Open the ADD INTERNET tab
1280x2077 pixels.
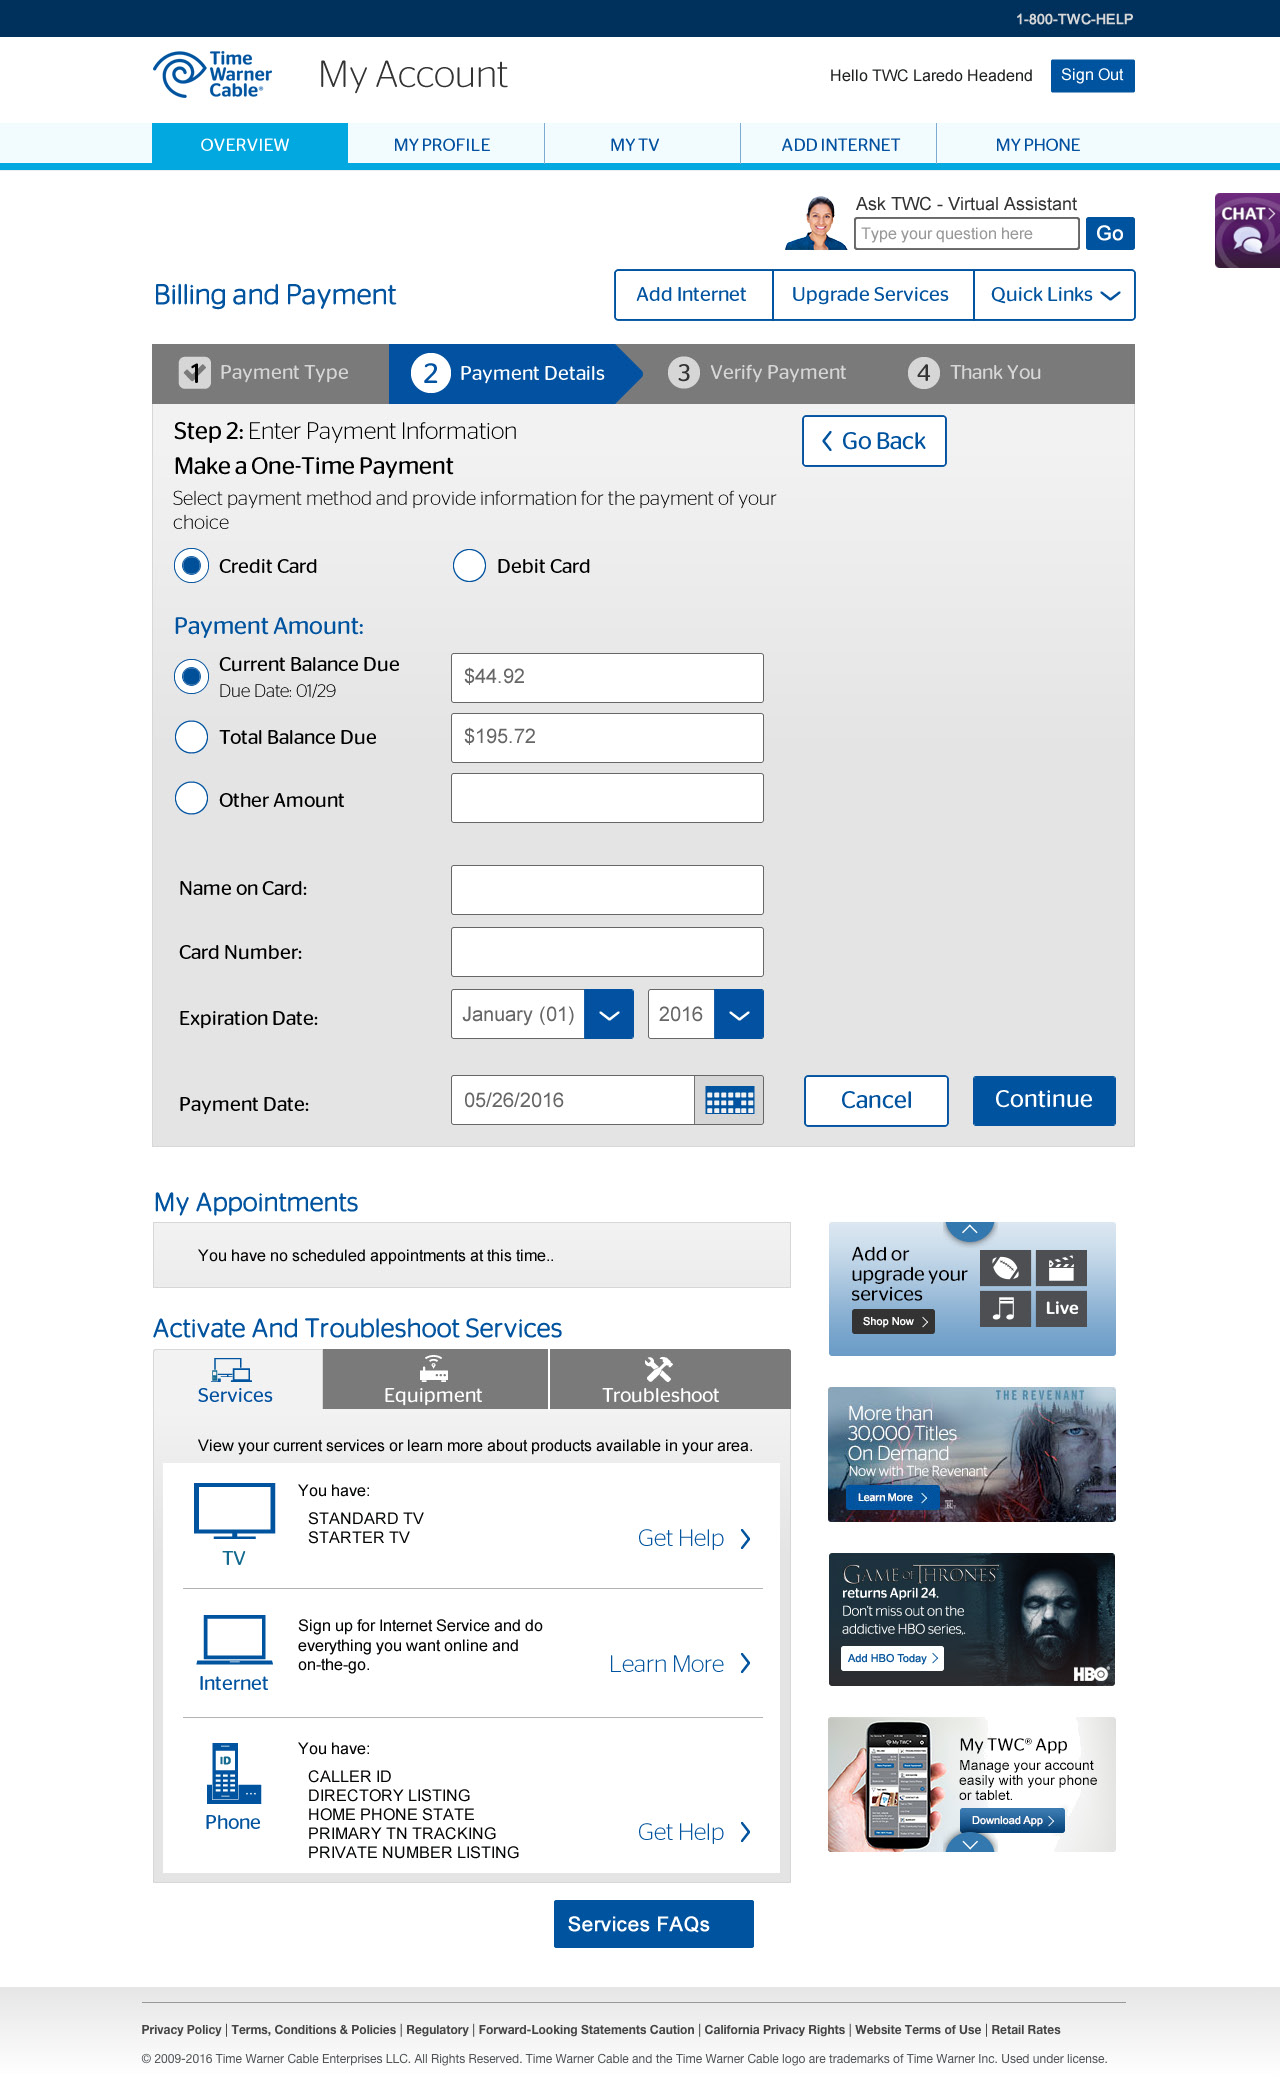point(838,144)
